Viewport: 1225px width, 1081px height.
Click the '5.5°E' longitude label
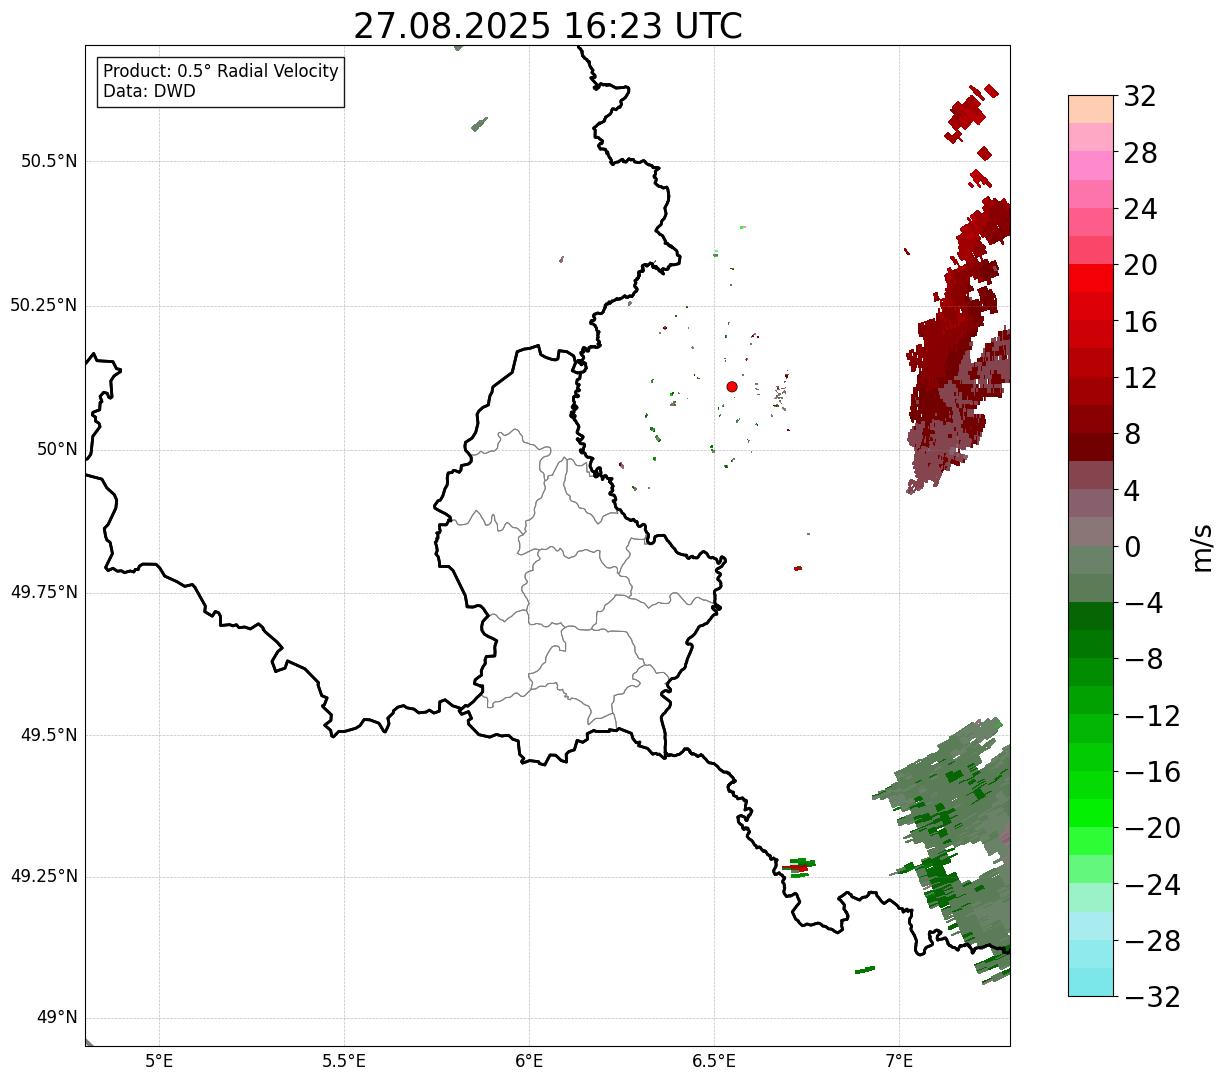[344, 1060]
